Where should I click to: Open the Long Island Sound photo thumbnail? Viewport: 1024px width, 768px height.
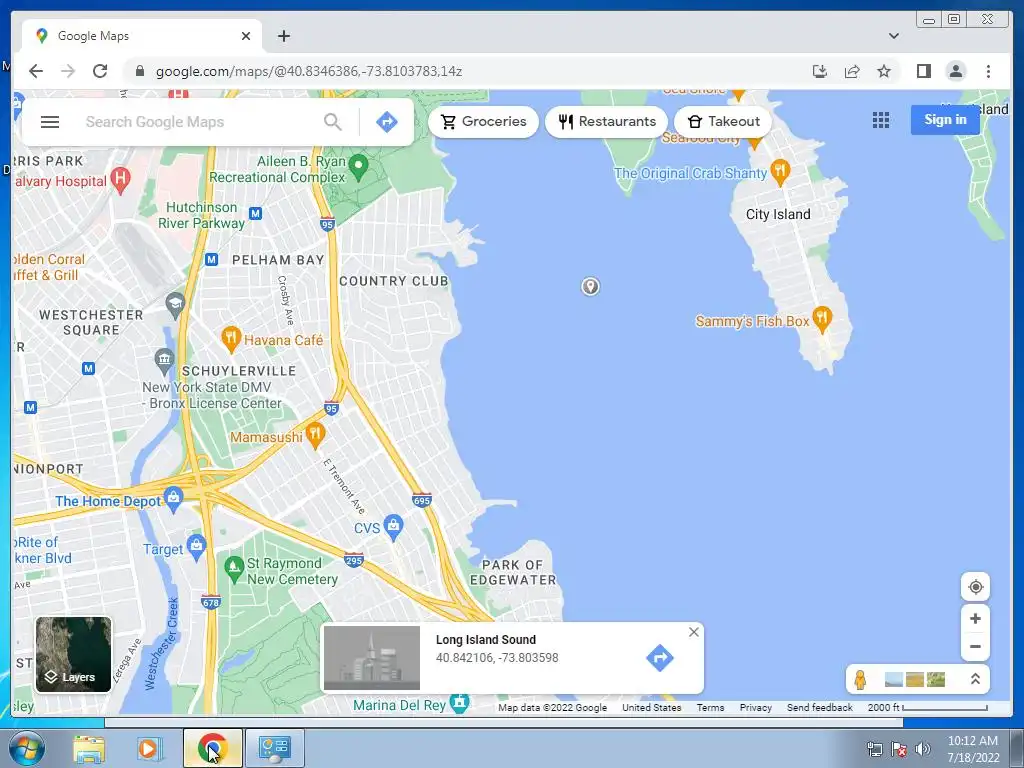pyautogui.click(x=372, y=658)
